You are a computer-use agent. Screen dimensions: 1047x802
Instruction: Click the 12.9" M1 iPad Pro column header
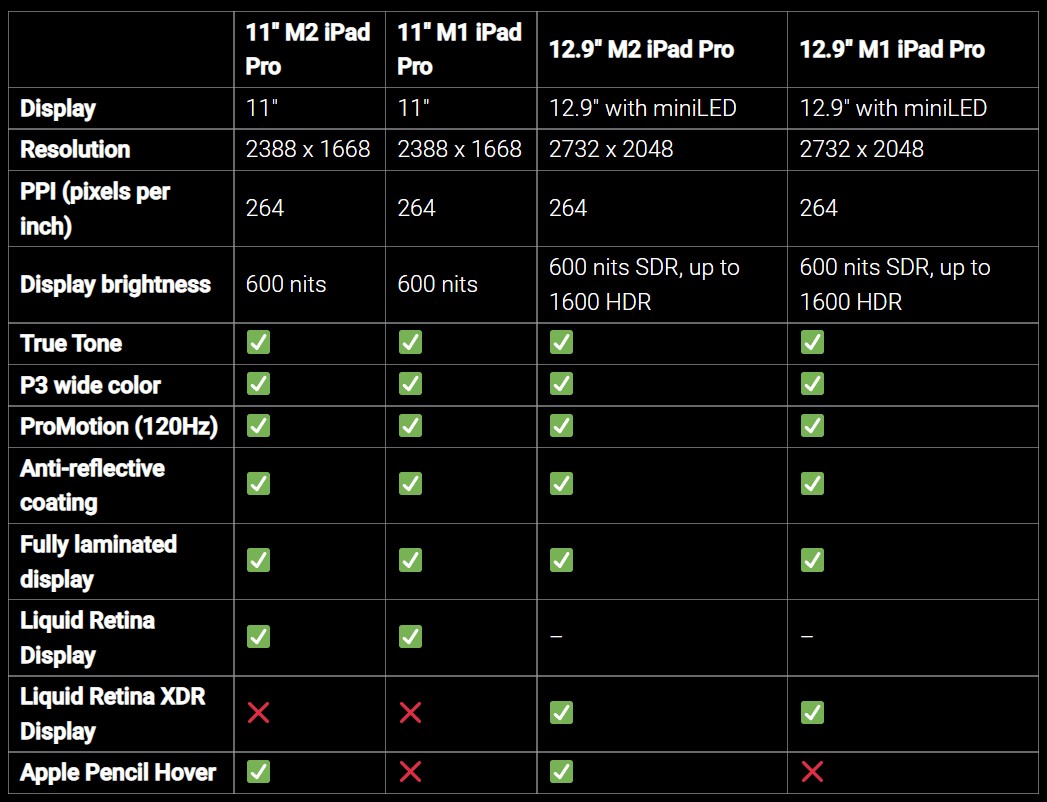click(892, 49)
